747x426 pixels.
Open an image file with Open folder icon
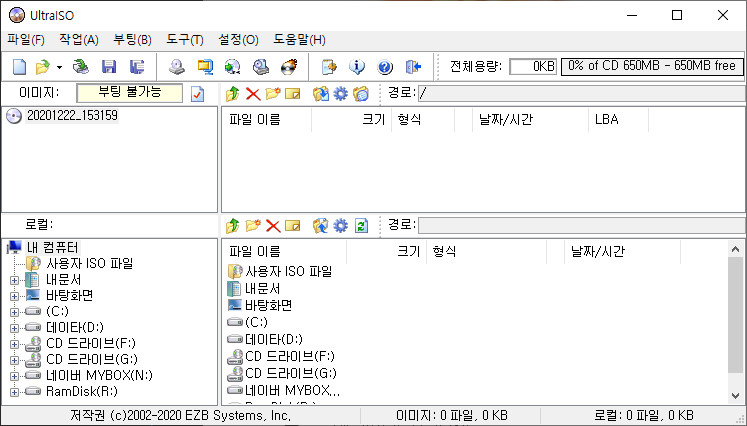tap(42, 67)
